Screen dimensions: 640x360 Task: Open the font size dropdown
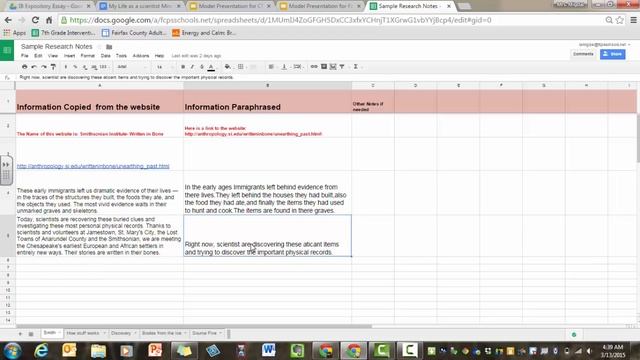point(164,67)
